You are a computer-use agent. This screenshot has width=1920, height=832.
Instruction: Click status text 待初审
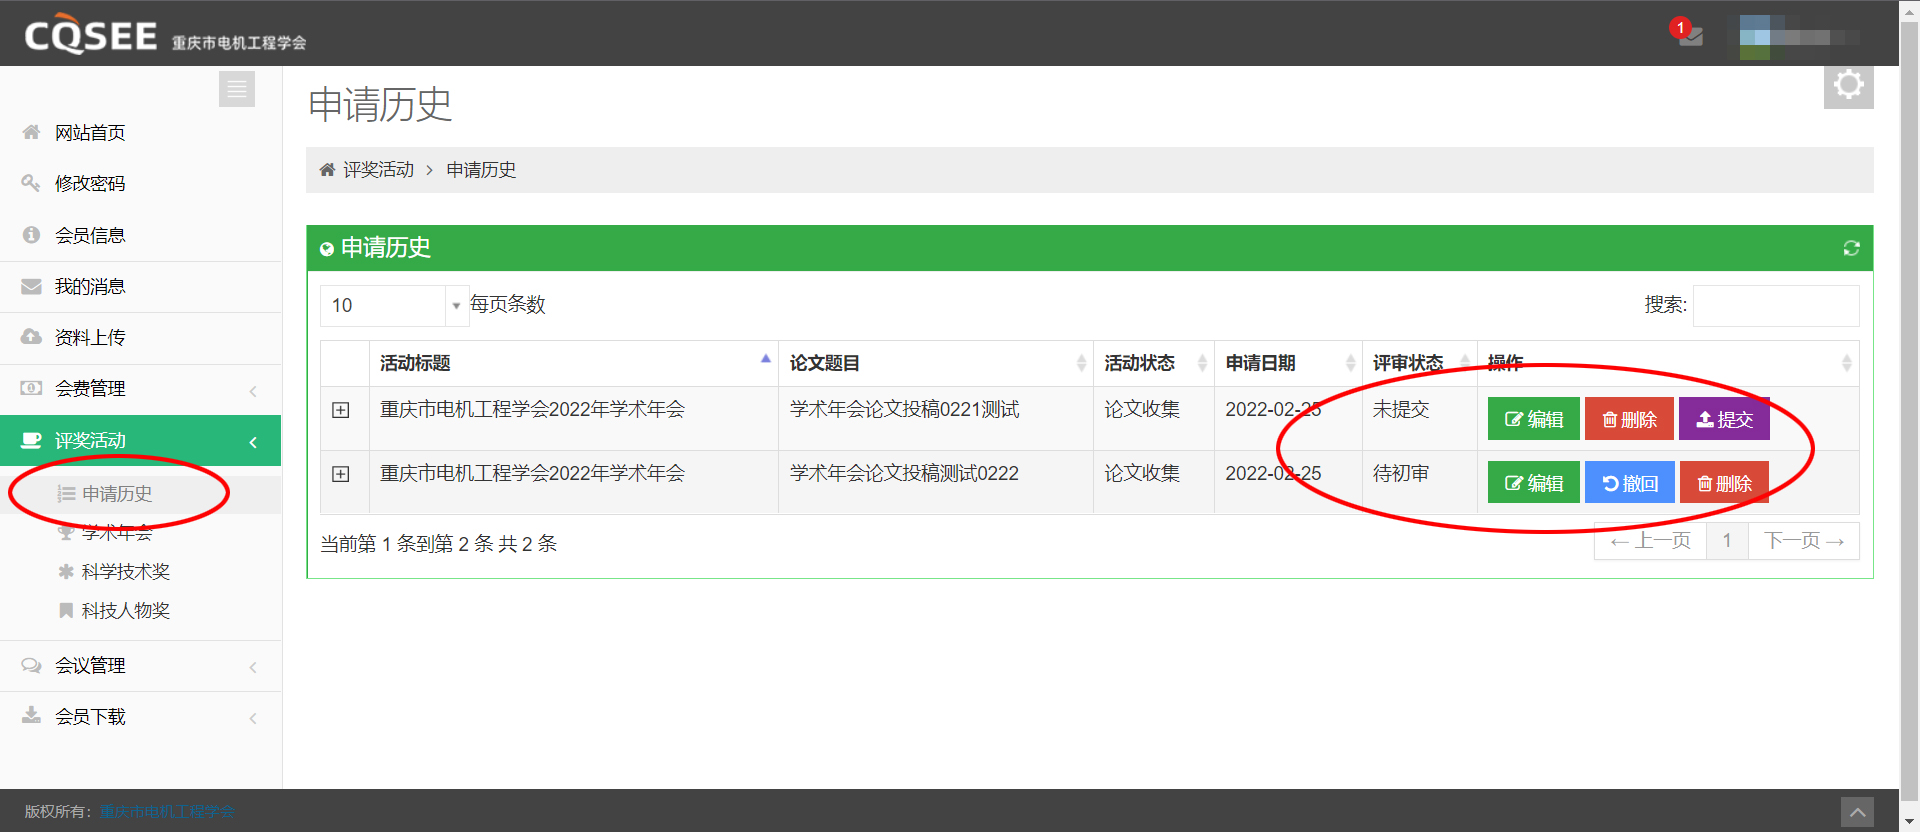click(1400, 474)
